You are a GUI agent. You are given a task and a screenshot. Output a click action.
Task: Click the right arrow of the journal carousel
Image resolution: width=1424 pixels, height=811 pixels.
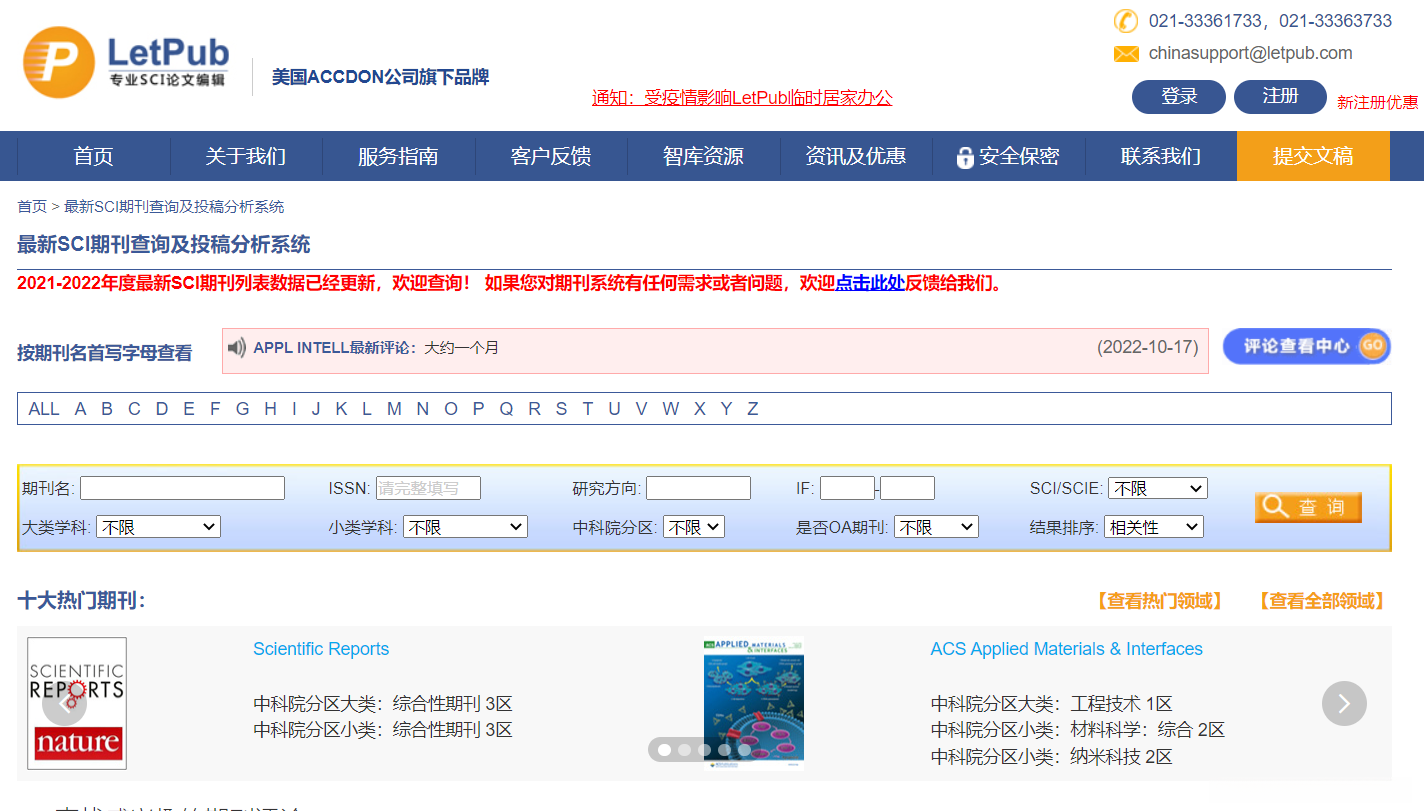(1344, 704)
